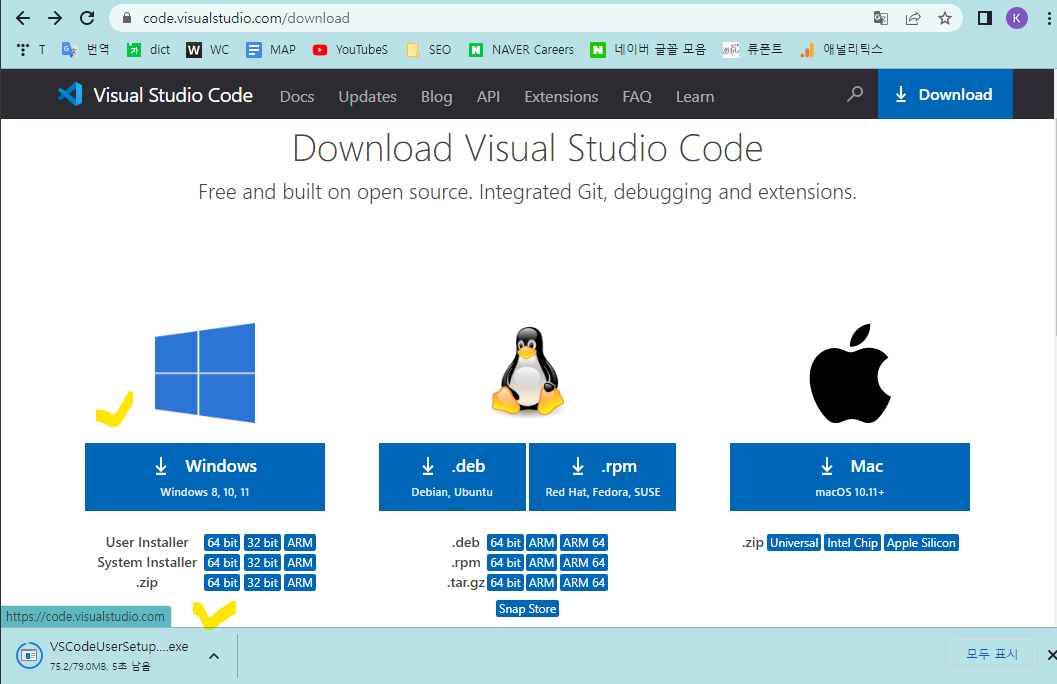Go forward using browser forward arrow
Viewport: 1057px width, 684px height.
tap(55, 18)
